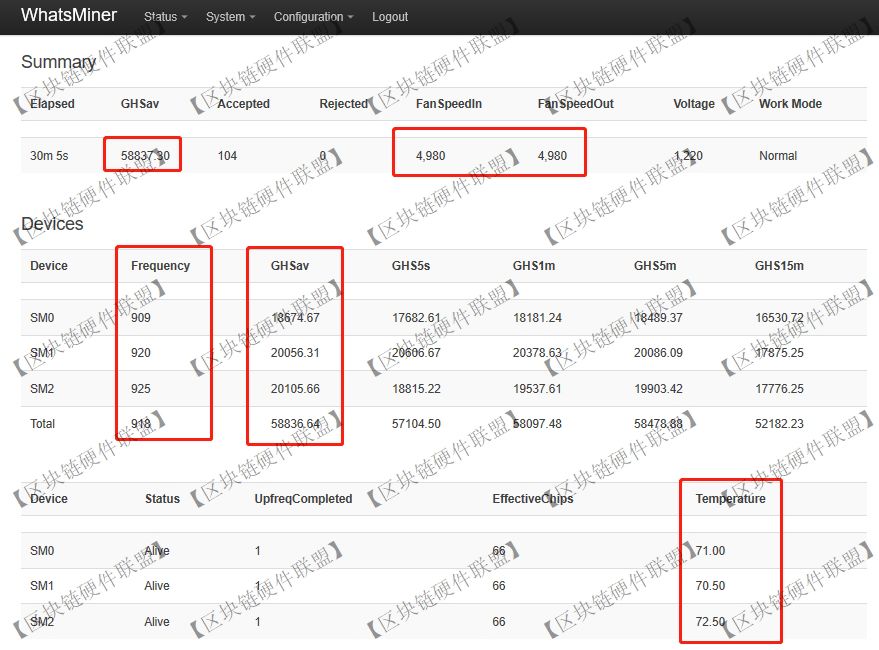
Task: Click the UpfreqCompleted column header
Action: [x=303, y=499]
